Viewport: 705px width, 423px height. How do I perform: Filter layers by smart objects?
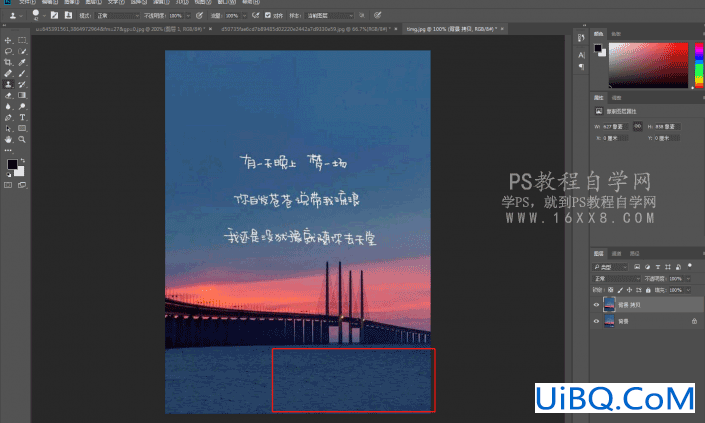point(678,267)
